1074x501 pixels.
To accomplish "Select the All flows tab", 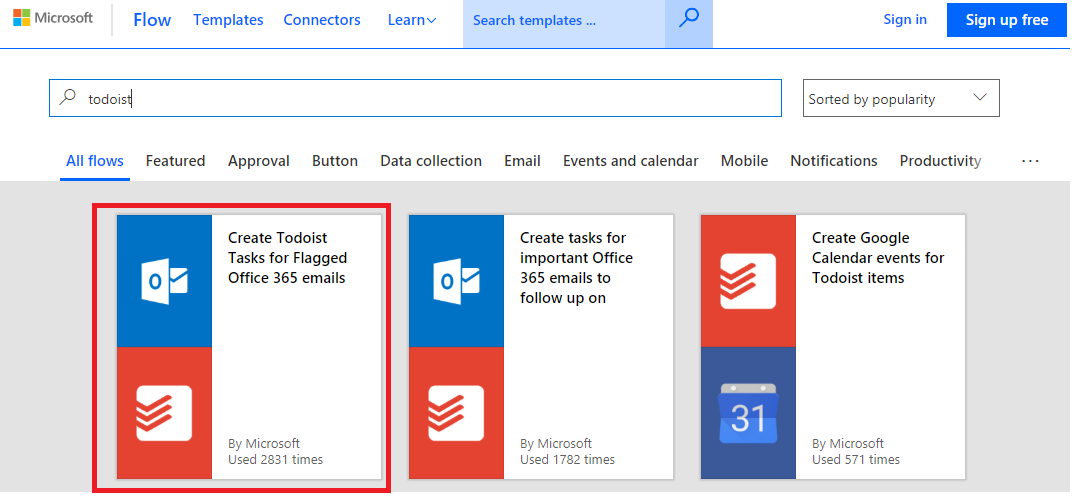I will click(x=95, y=161).
